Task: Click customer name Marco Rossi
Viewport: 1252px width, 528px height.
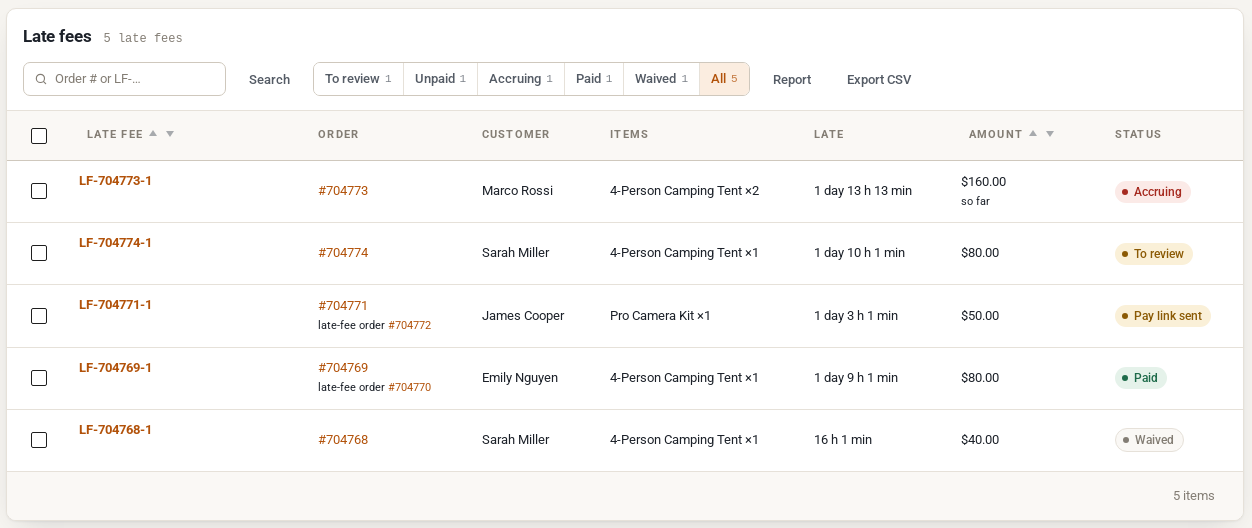Action: pyautogui.click(x=517, y=191)
